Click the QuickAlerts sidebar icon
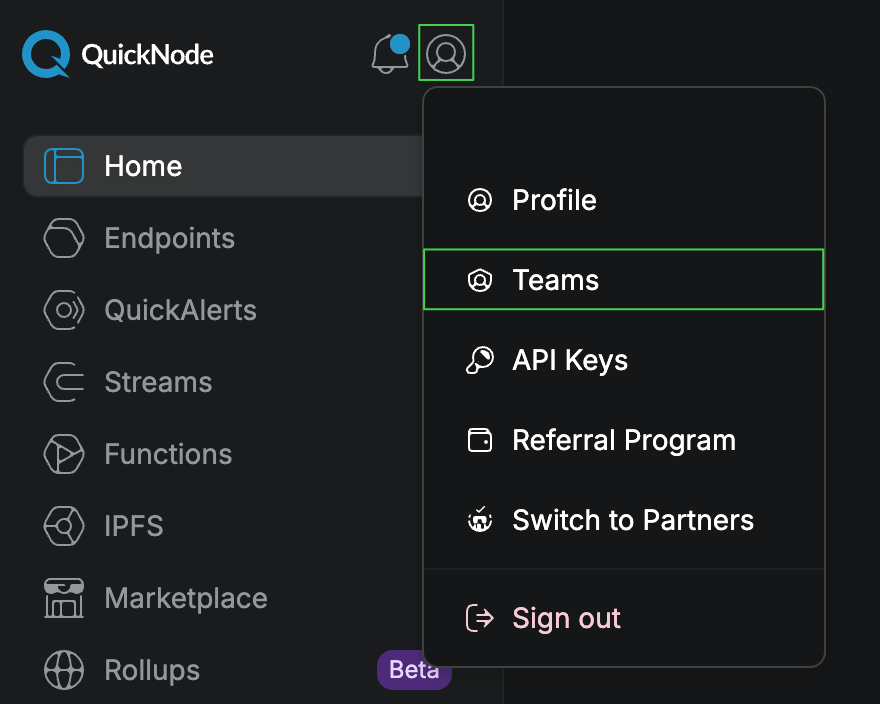Image resolution: width=880 pixels, height=704 pixels. (x=64, y=310)
